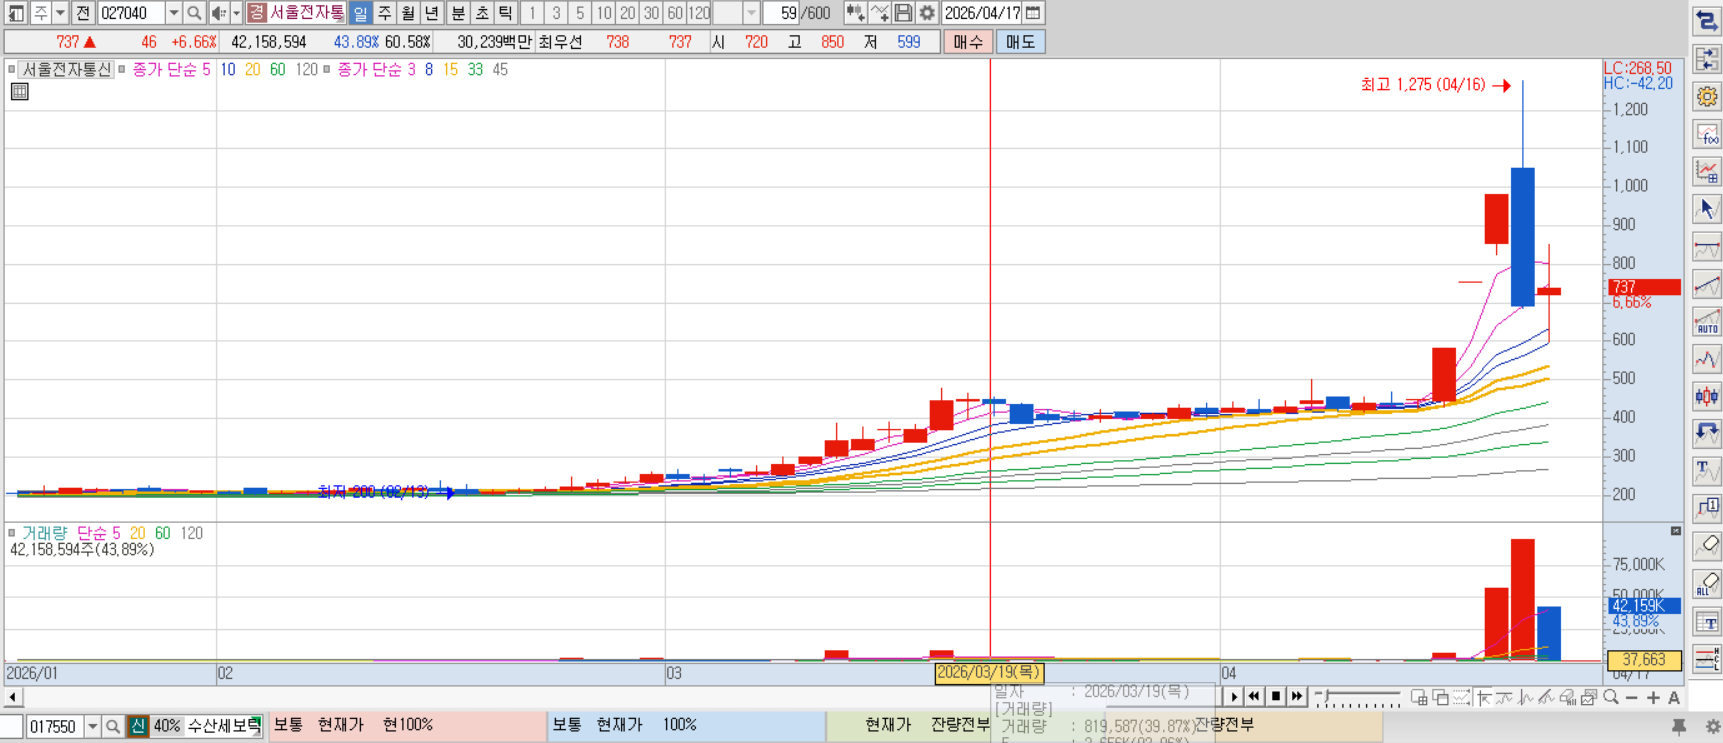
Task: Click the AUTO trendline tool in right sidebar
Action: pos(1707,322)
